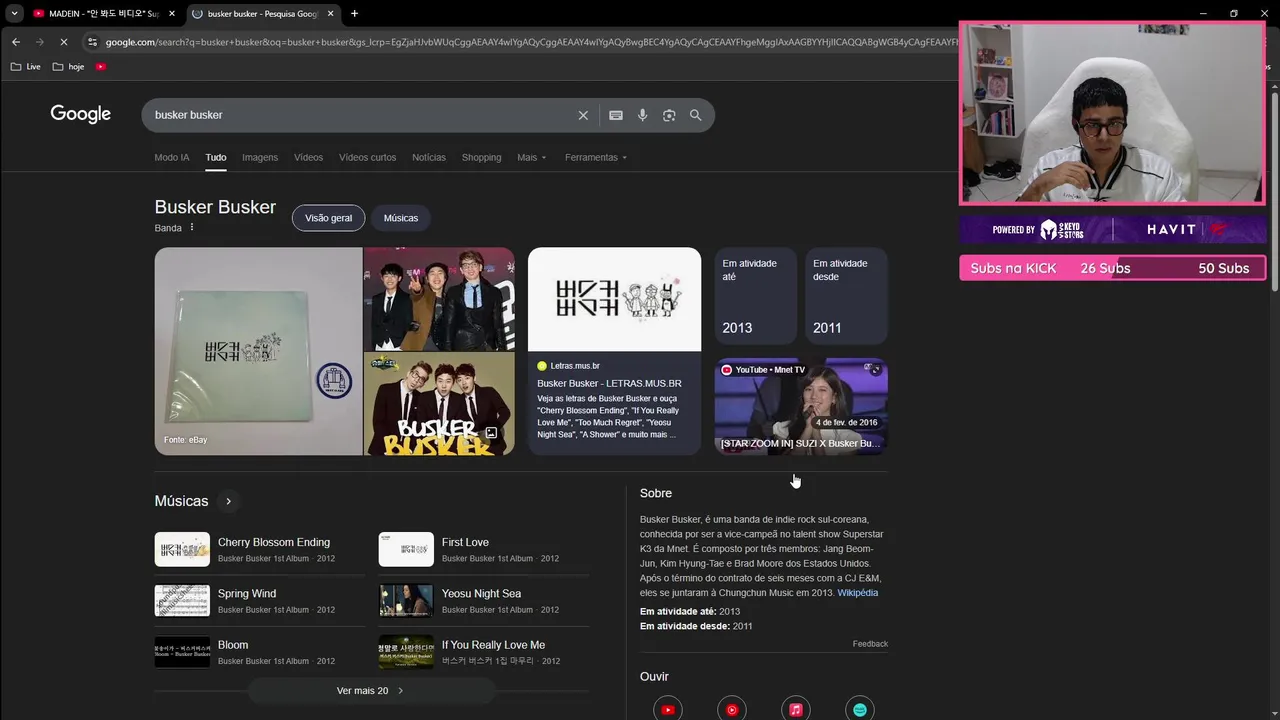Go to Google home via logo
This screenshot has width=1280, height=720.
click(81, 114)
